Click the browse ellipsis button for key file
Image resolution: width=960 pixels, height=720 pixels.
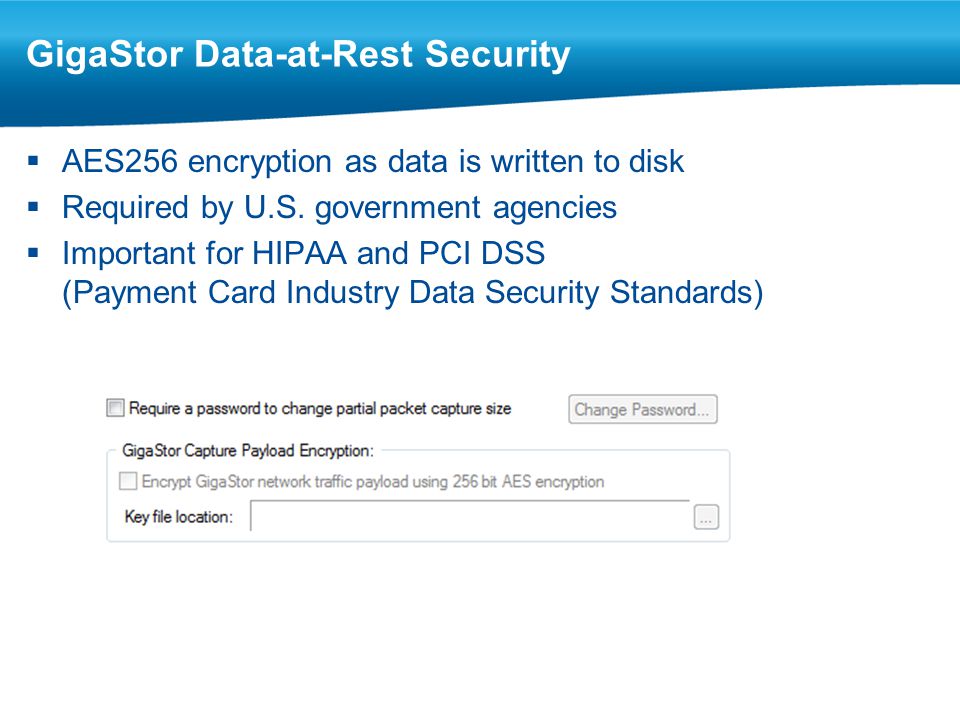click(x=706, y=517)
